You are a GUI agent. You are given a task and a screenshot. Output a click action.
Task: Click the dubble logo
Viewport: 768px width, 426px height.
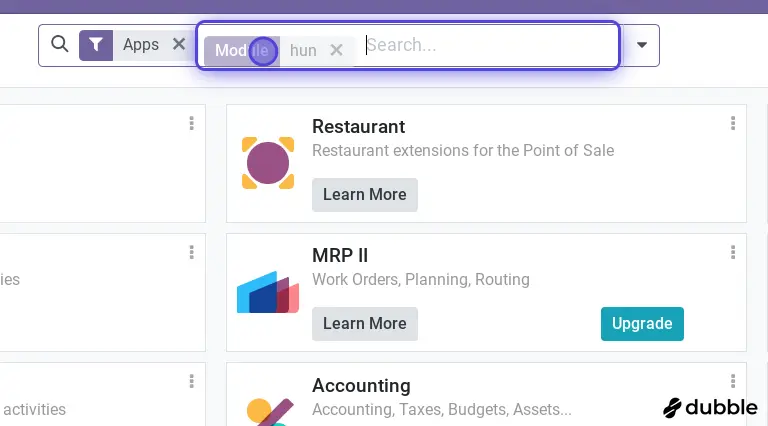[709, 407]
